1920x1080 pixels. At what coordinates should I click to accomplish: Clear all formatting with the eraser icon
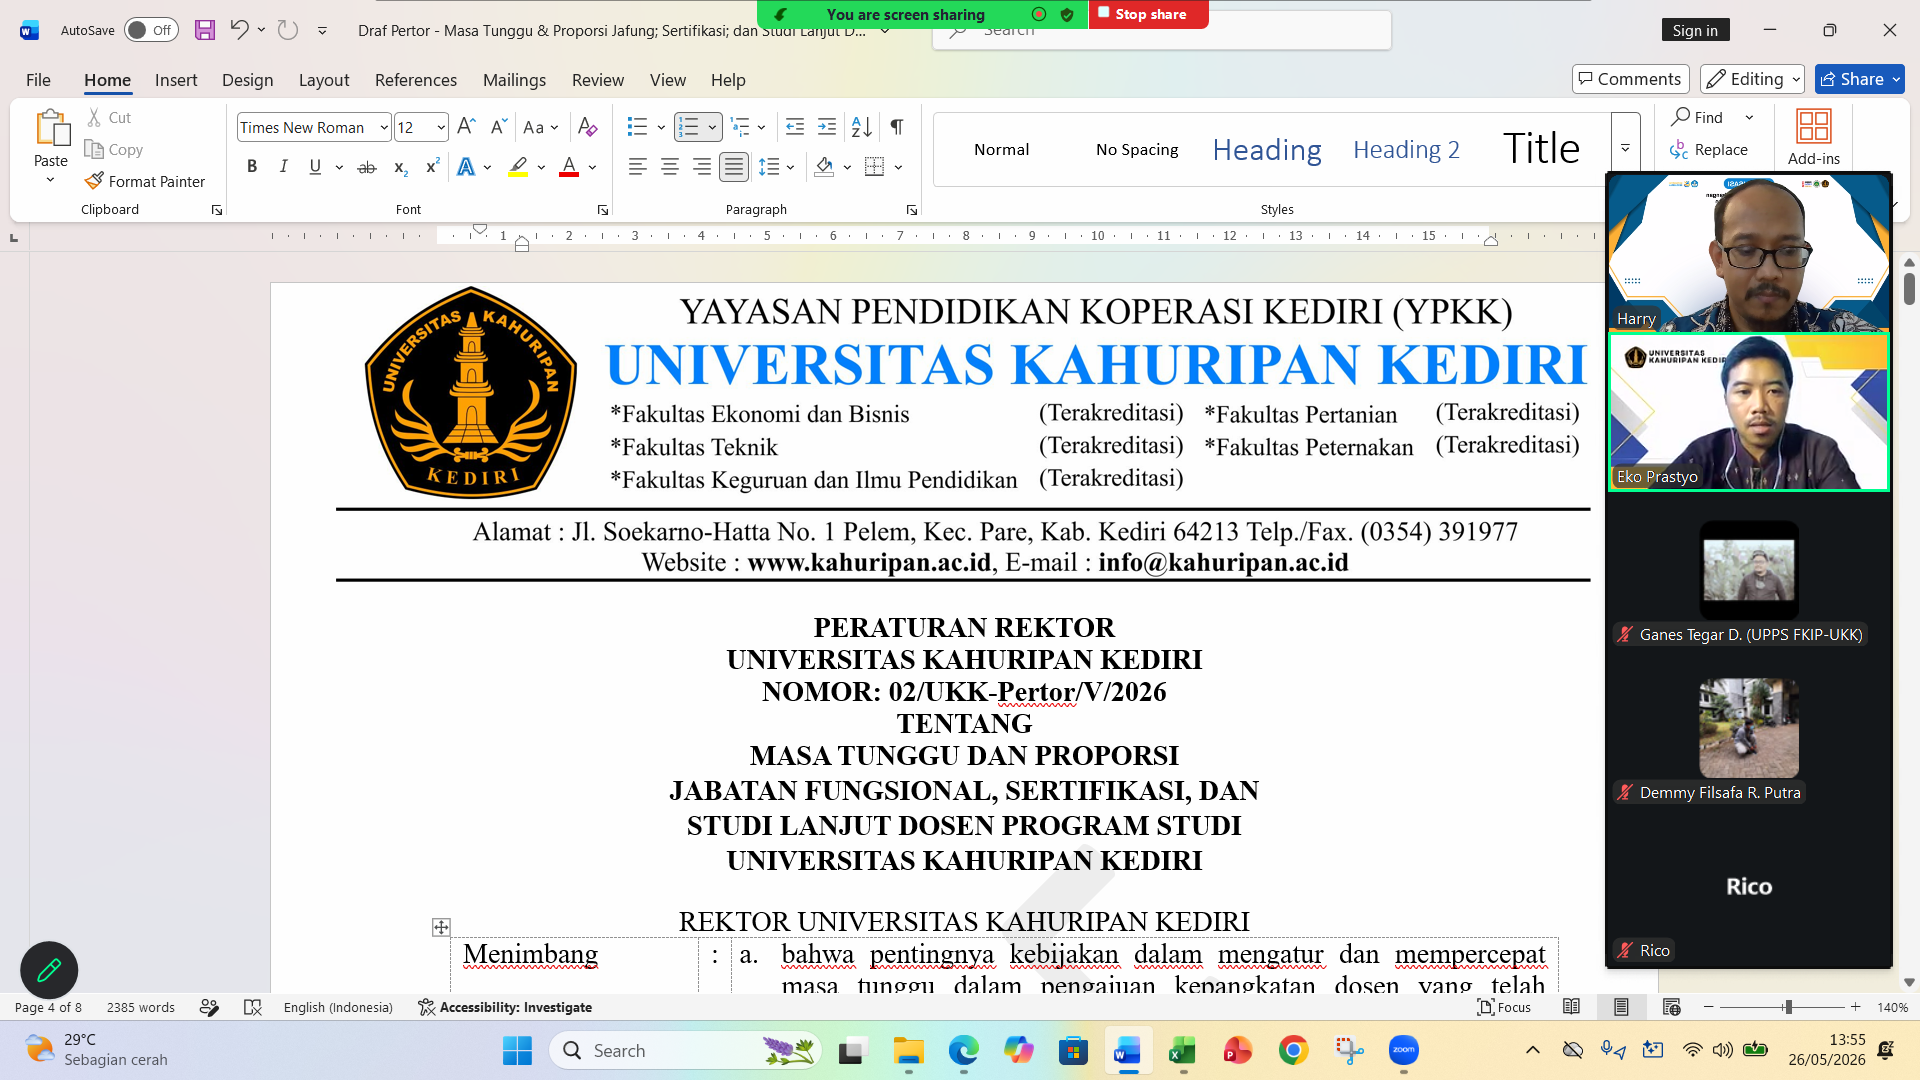point(588,127)
